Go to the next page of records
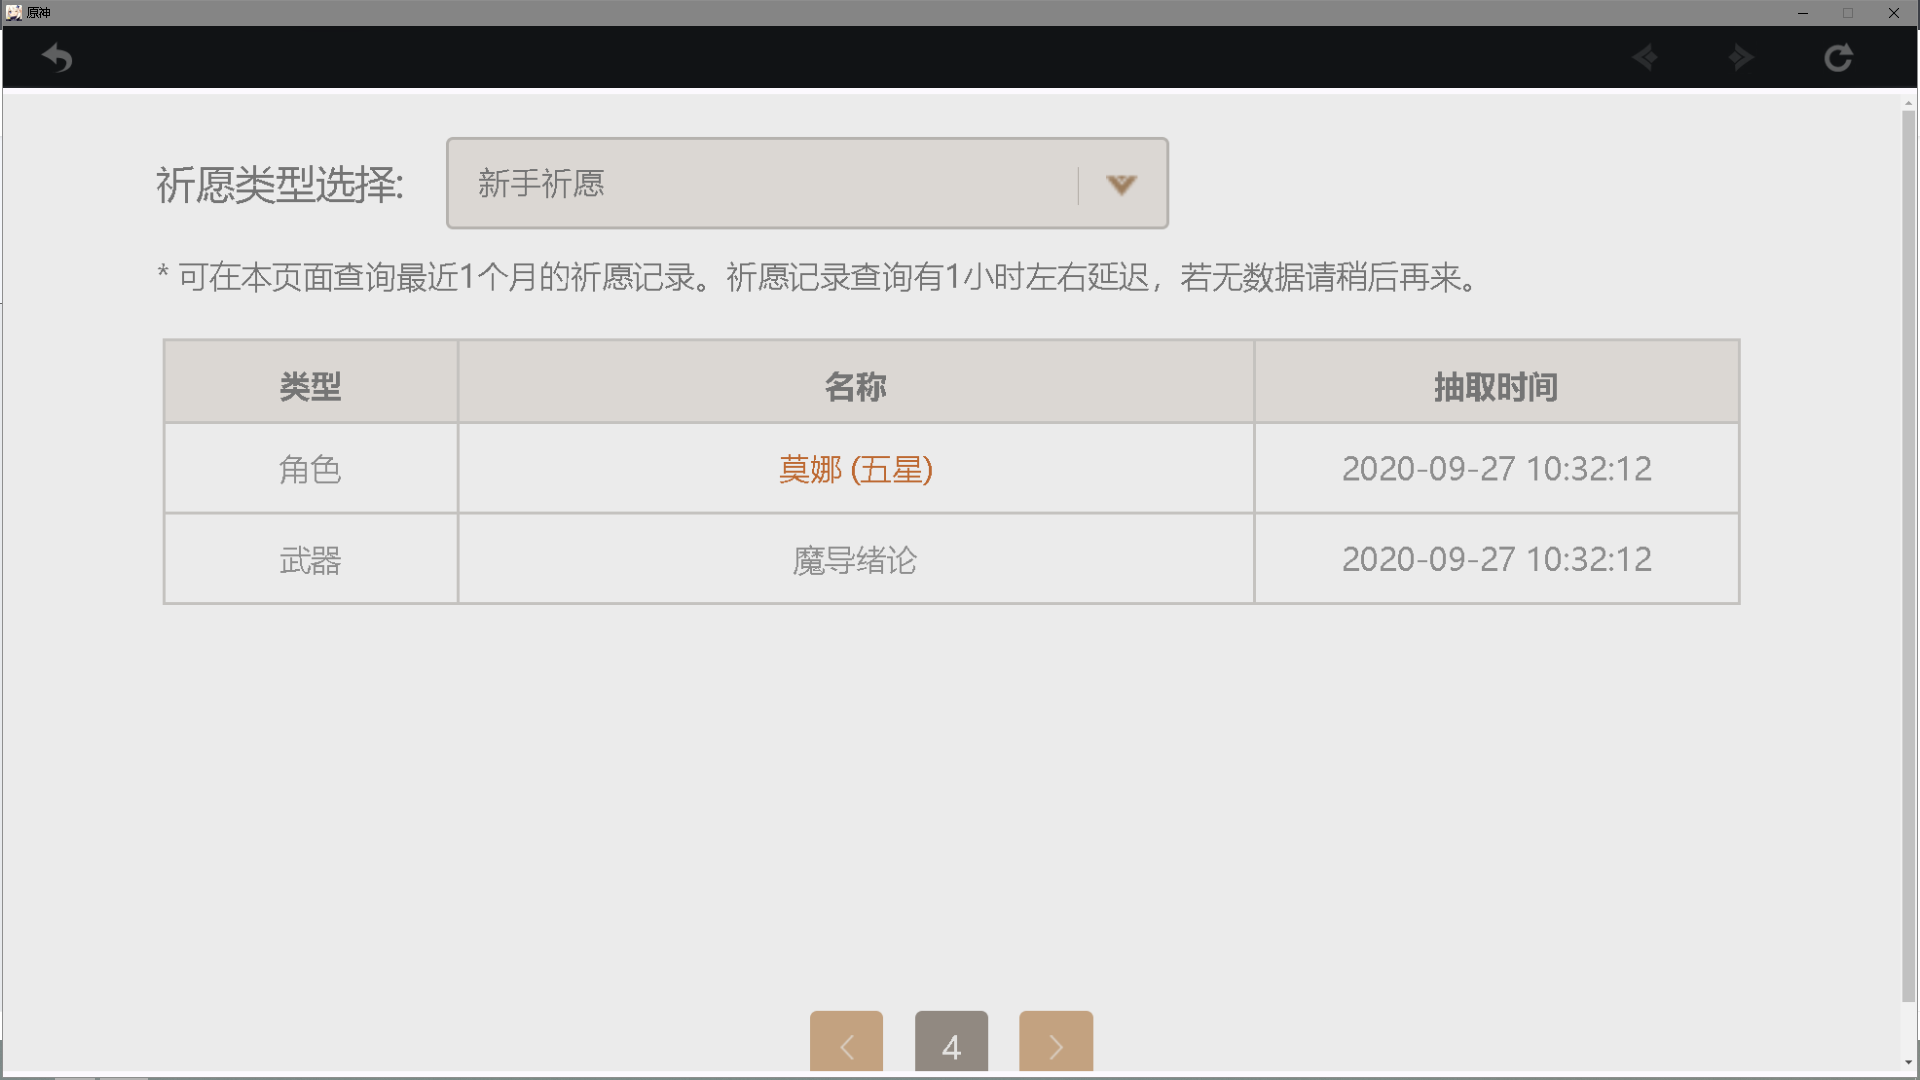 click(x=1055, y=1044)
